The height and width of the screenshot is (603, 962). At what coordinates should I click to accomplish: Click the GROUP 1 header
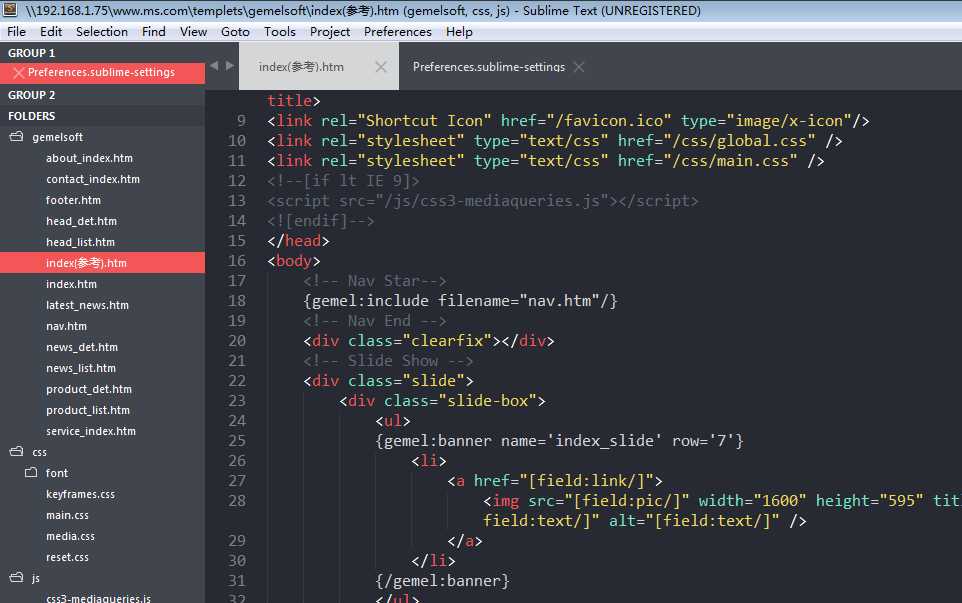coord(31,53)
